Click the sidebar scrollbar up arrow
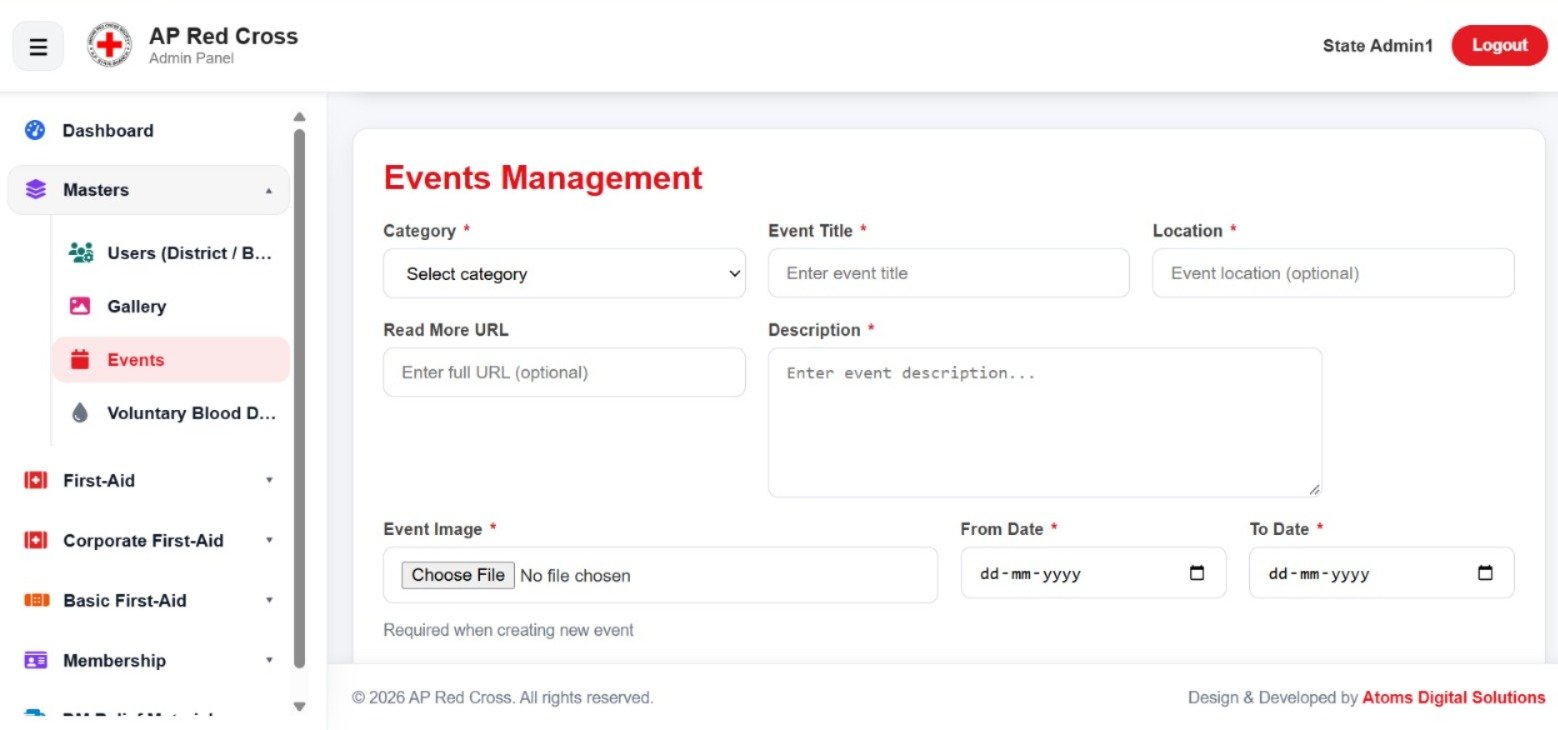 coord(299,117)
